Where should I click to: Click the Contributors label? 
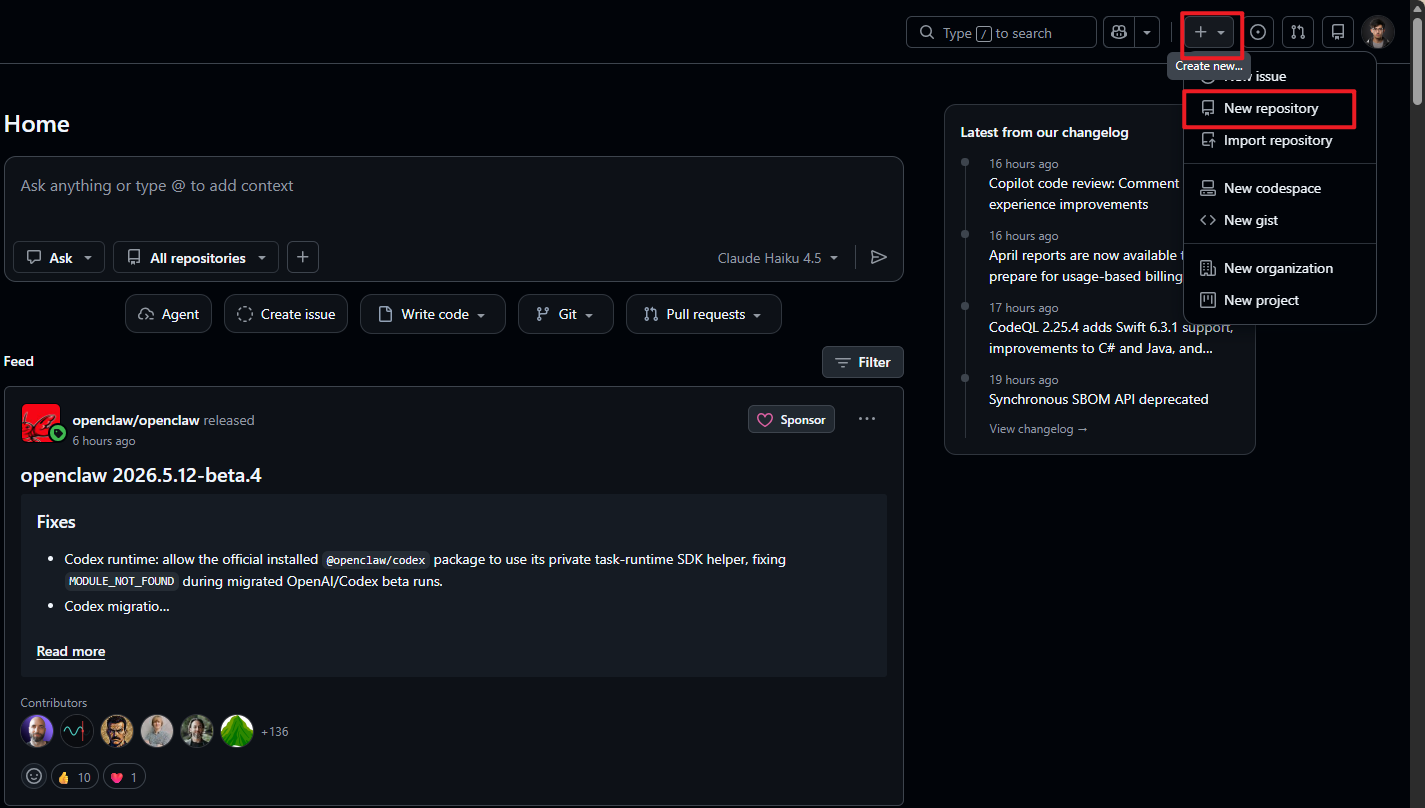coord(54,703)
